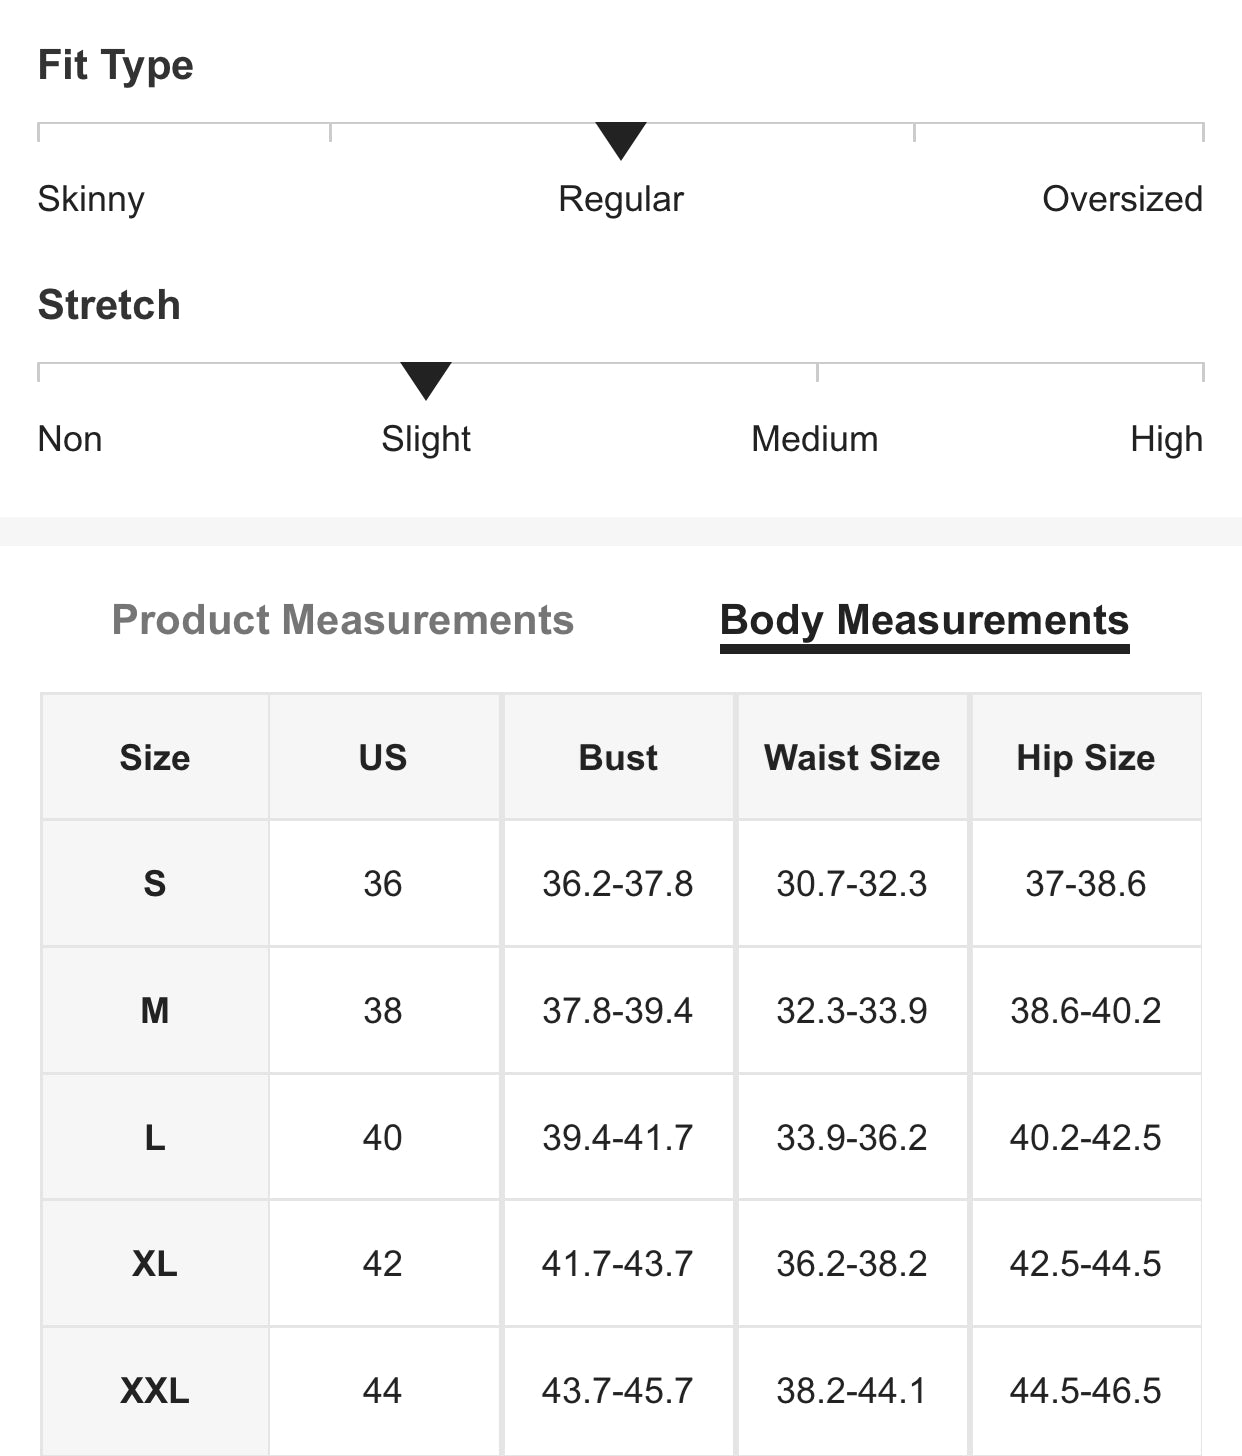
Task: Click the Slight stretch label
Action: click(426, 439)
